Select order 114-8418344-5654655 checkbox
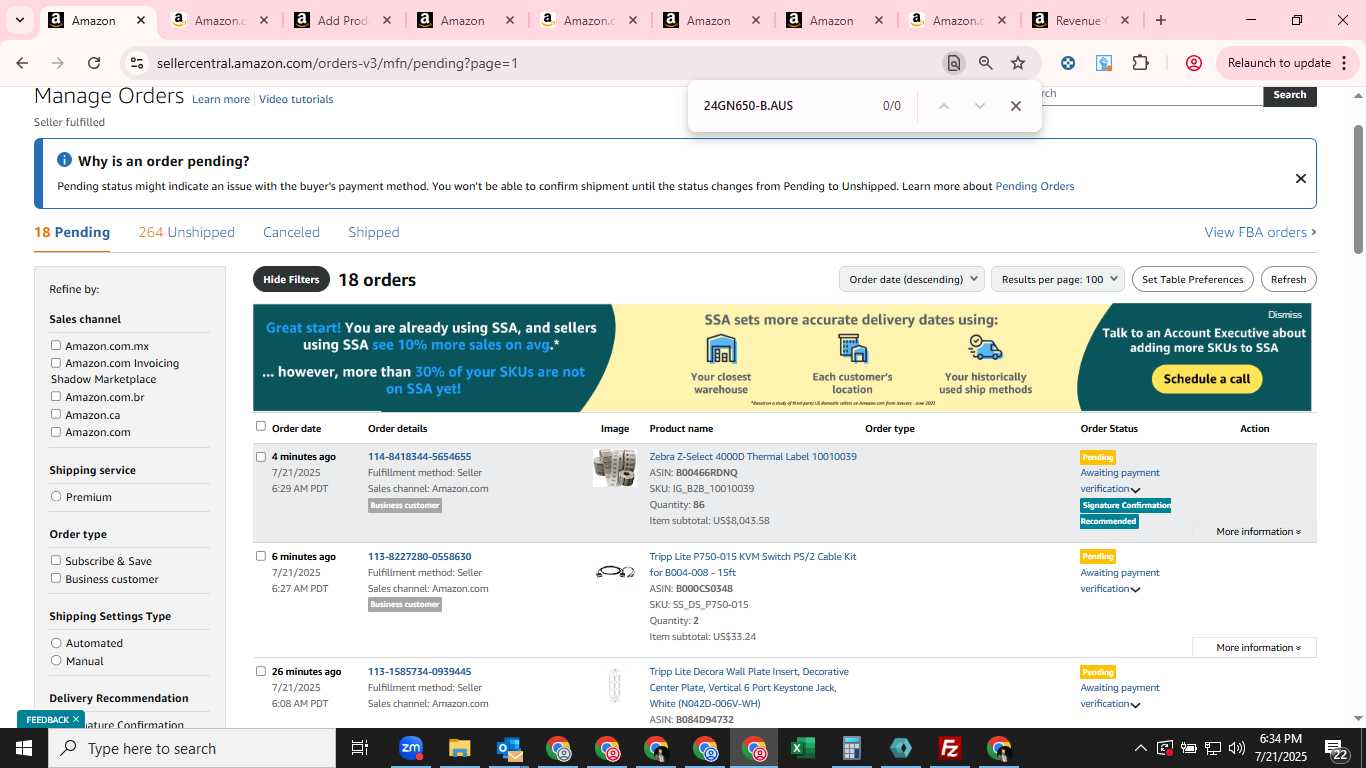Image resolution: width=1366 pixels, height=768 pixels. [261, 456]
